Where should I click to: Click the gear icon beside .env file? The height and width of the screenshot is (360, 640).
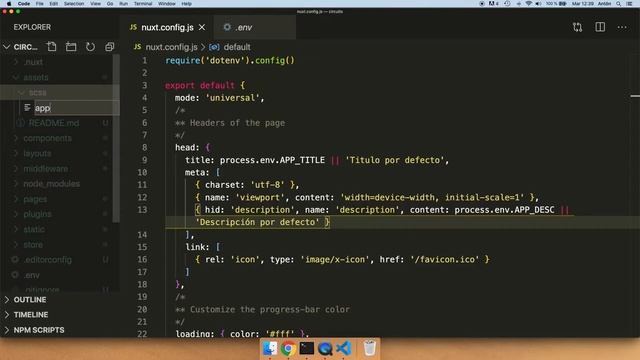point(15,275)
